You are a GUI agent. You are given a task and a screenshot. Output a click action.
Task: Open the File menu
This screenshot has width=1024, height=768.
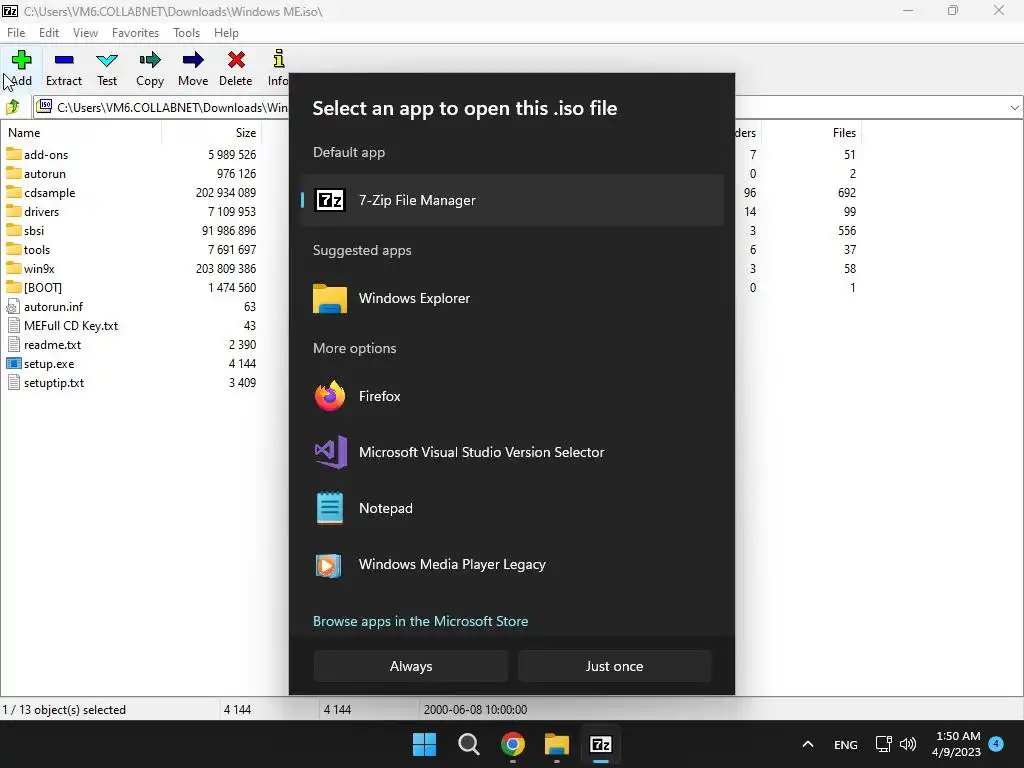point(16,33)
